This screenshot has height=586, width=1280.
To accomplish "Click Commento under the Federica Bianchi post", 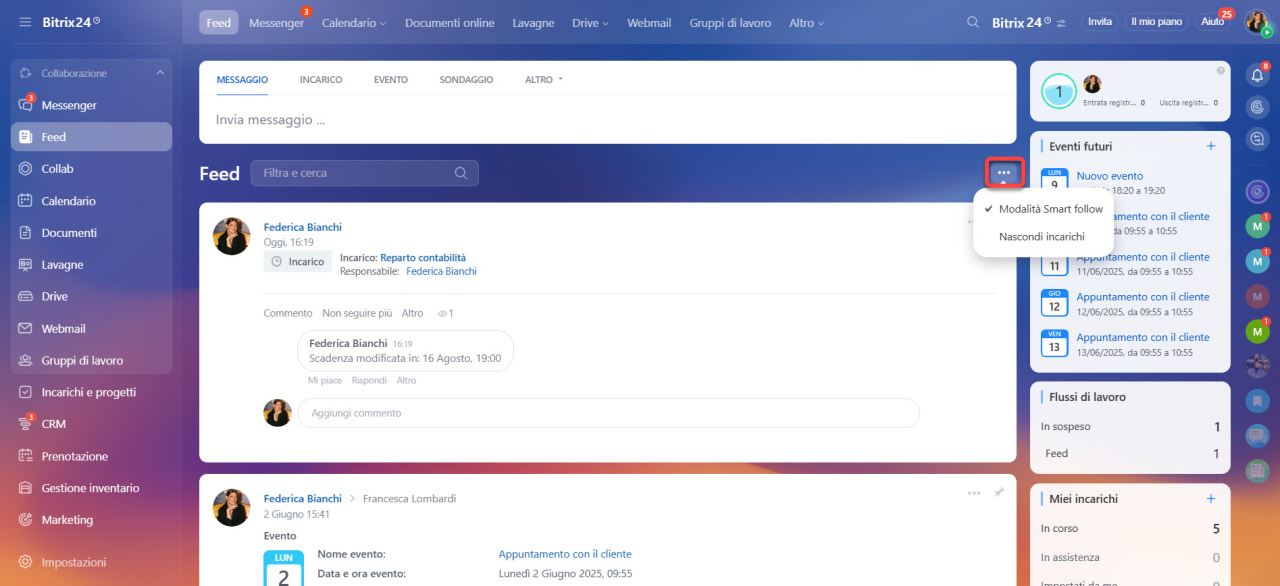I will [288, 313].
